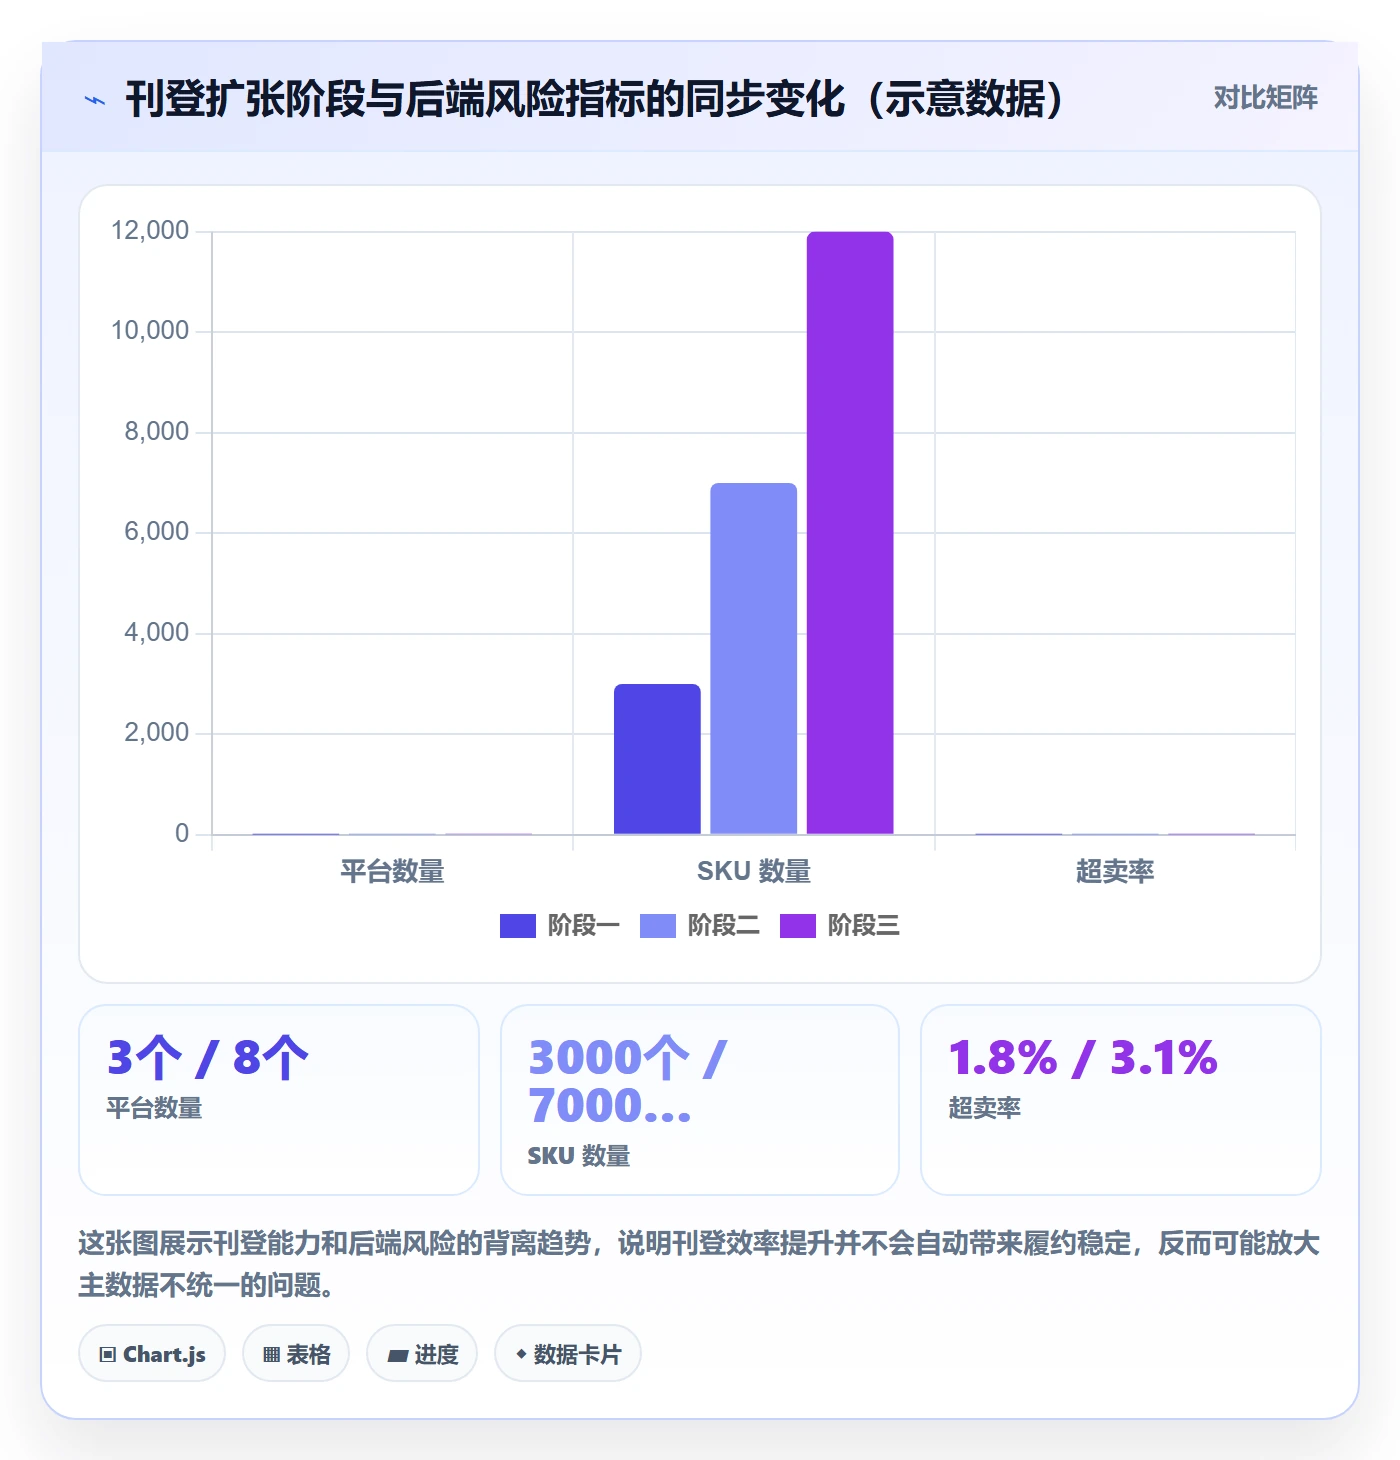Screen dimensions: 1400x1460
Task: Click the square icon in the Chart.js chip
Action: (108, 1355)
